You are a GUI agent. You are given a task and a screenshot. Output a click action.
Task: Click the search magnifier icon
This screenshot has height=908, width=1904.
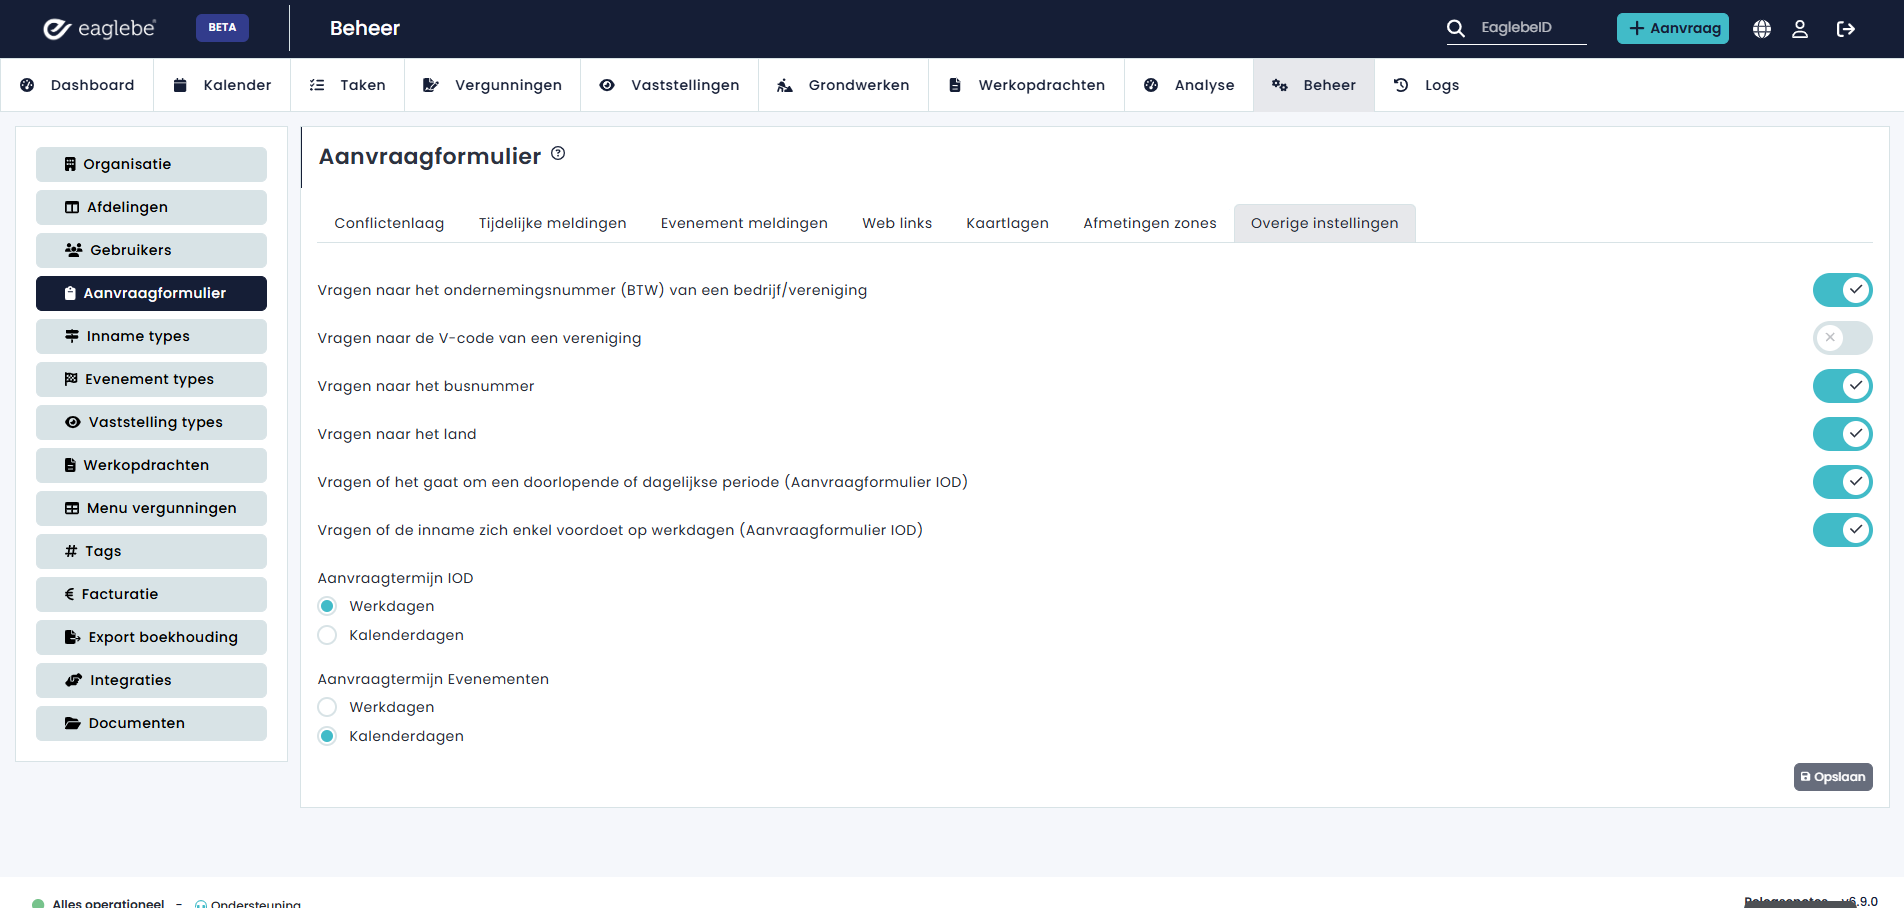coord(1456,28)
